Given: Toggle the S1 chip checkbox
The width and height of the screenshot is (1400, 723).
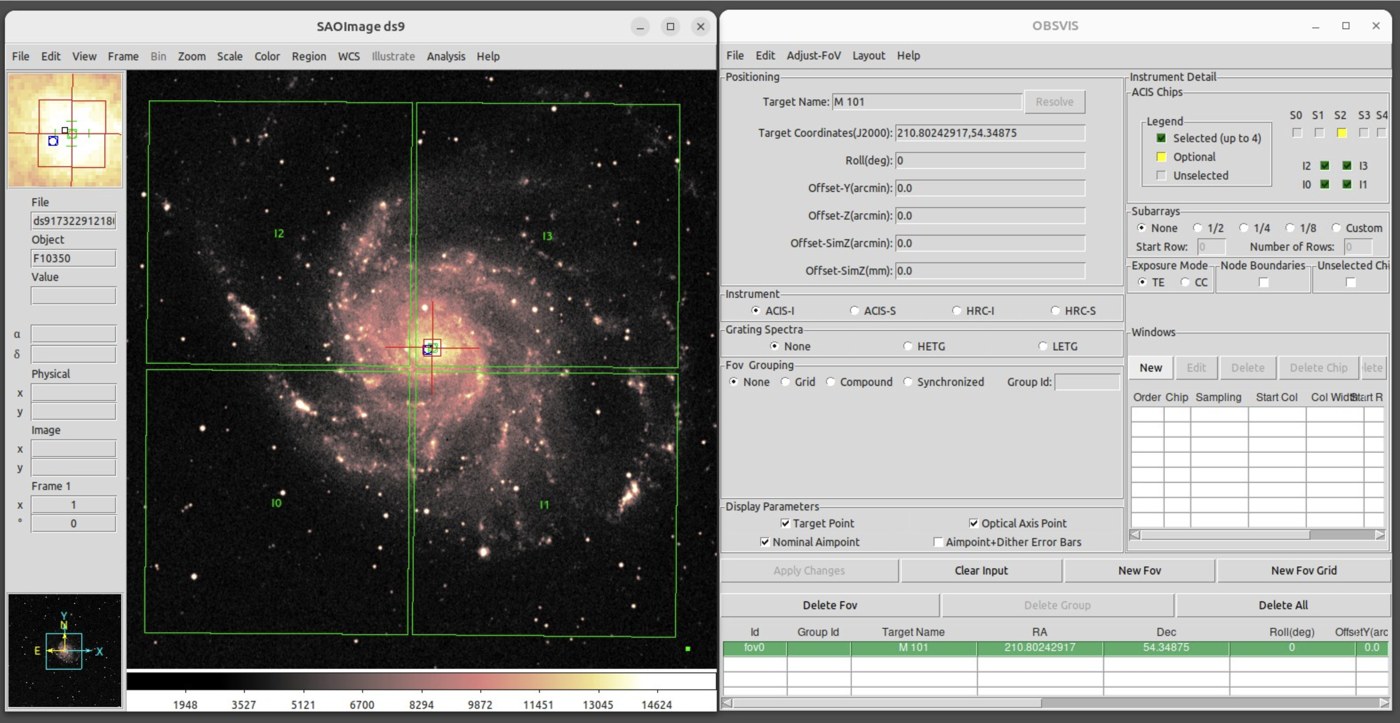Looking at the screenshot, I should [x=1319, y=132].
